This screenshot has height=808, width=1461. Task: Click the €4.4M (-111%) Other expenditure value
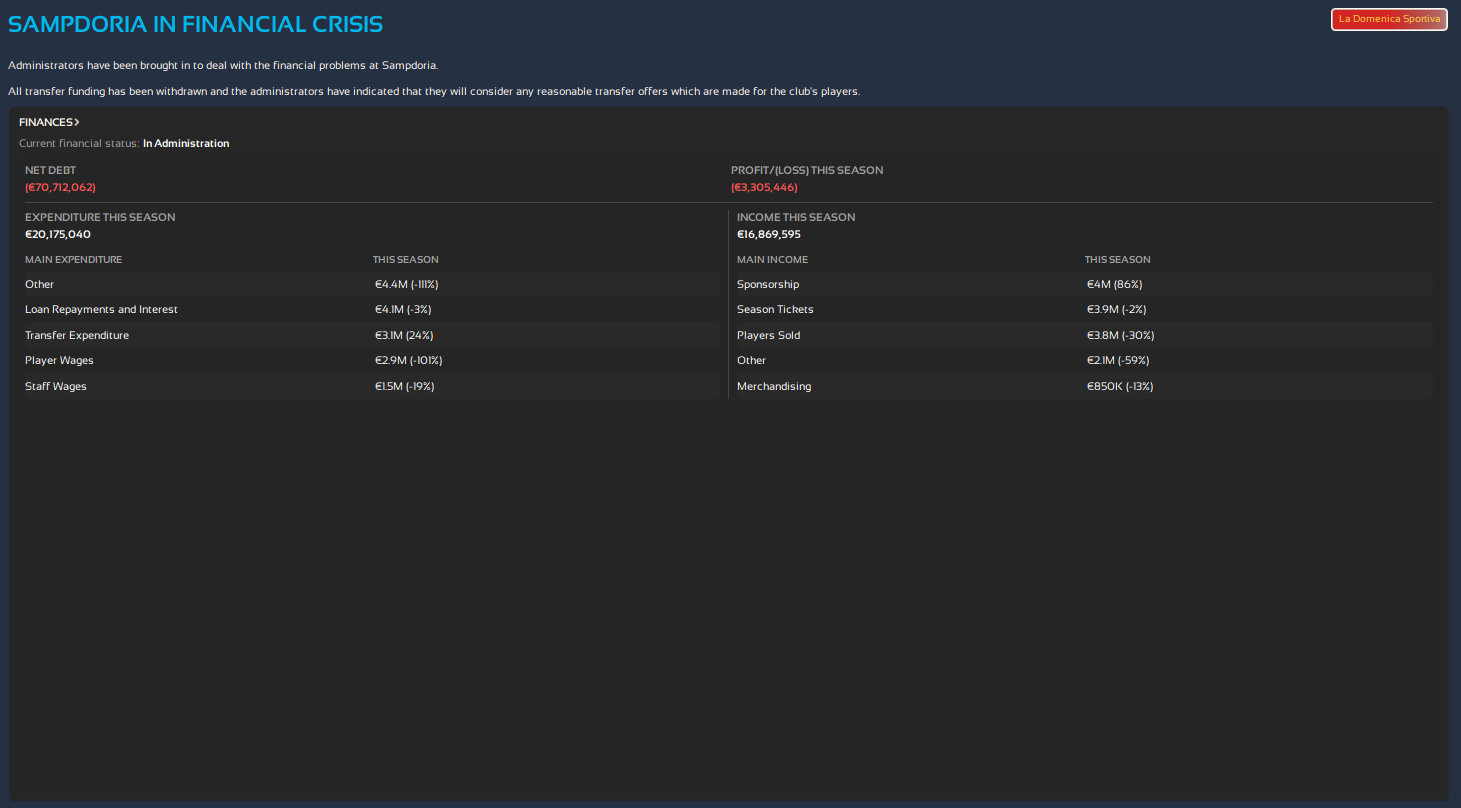pyautogui.click(x=407, y=285)
